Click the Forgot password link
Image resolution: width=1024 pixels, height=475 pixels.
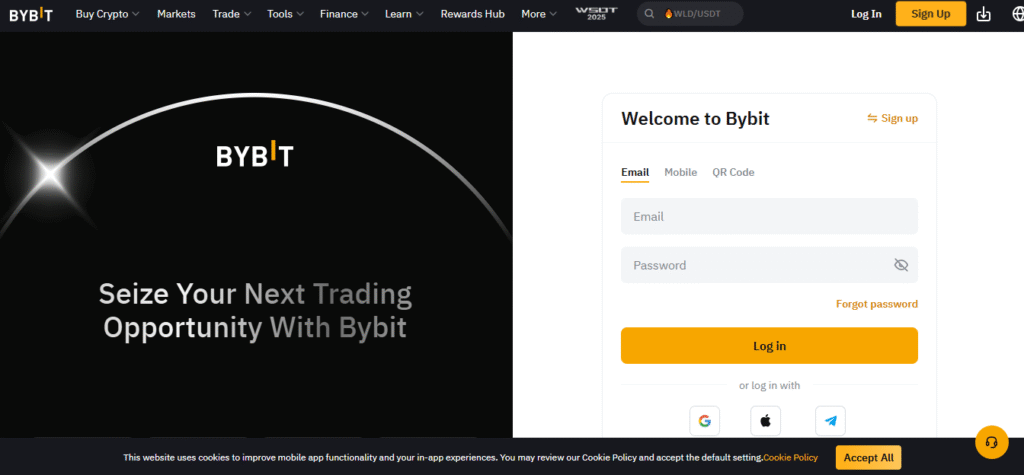point(876,304)
